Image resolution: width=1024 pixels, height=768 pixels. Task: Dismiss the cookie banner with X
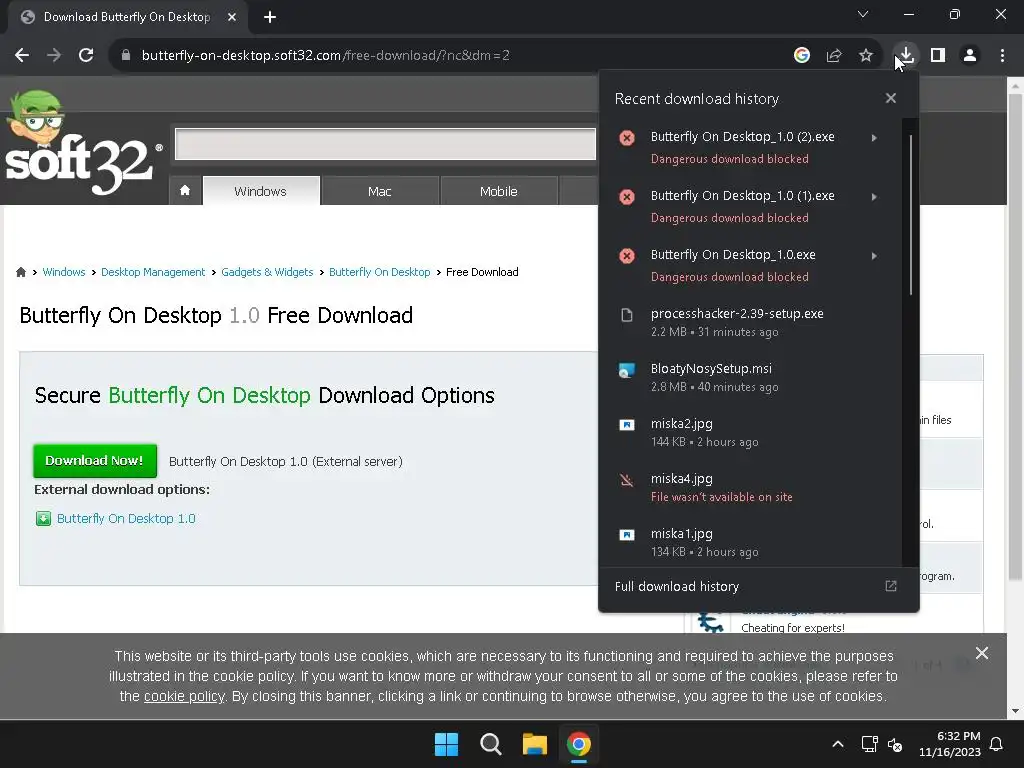pos(982,653)
